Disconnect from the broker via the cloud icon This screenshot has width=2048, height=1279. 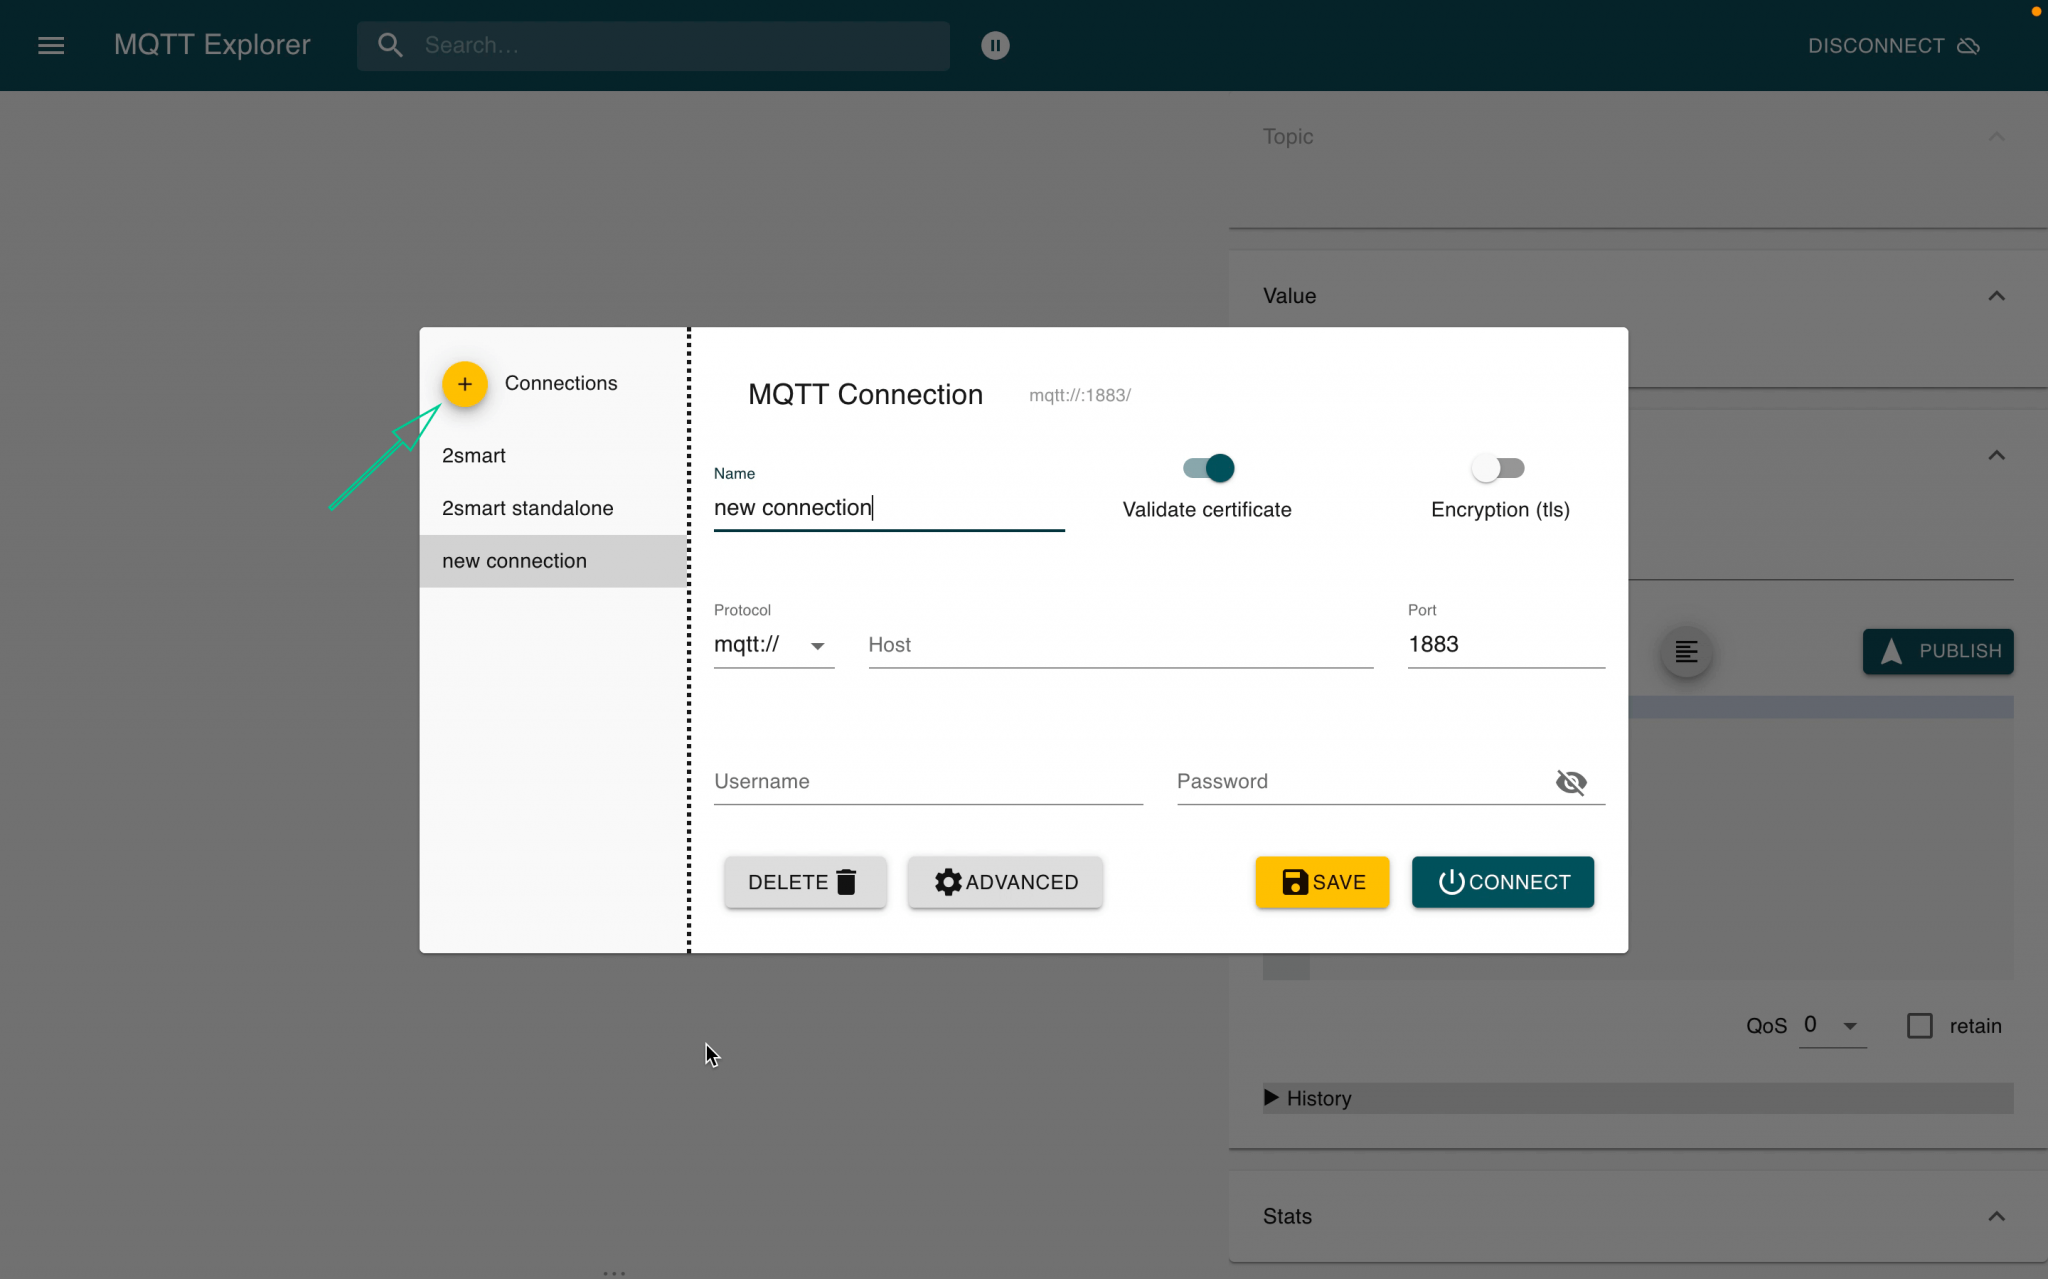(x=1964, y=45)
